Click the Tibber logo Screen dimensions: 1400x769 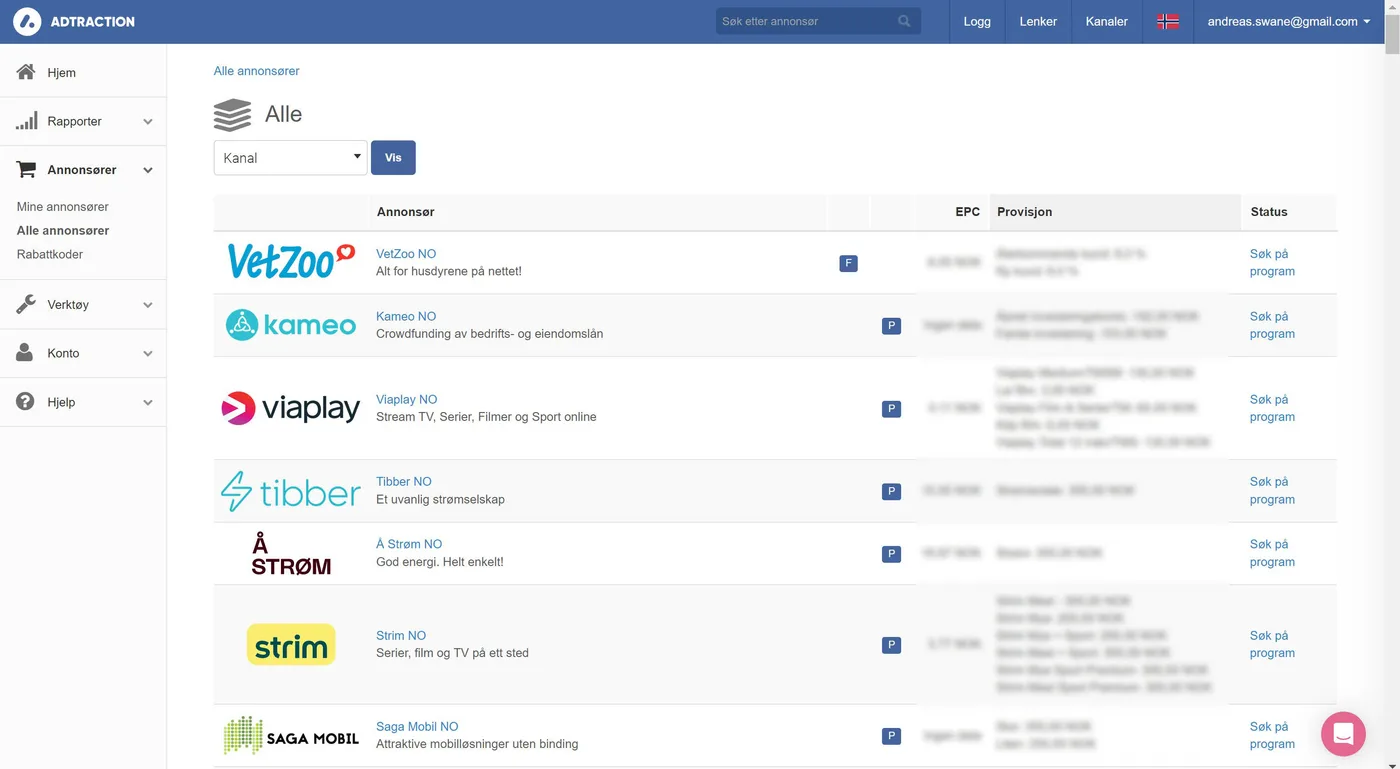[291, 491]
